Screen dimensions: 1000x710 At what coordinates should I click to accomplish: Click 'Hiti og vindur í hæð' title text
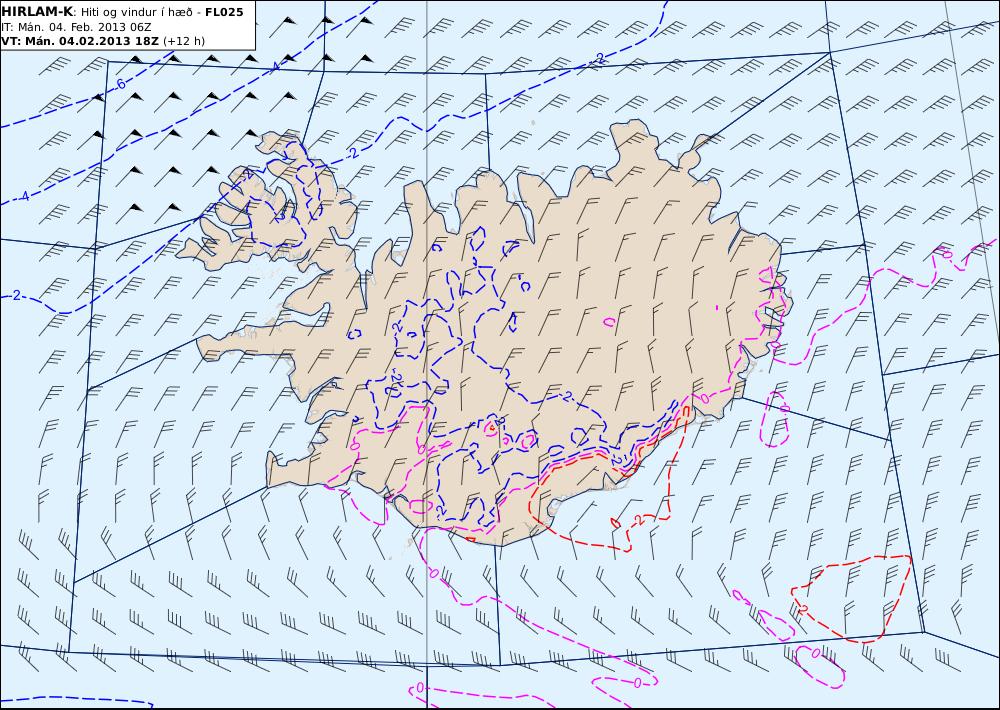136,12
